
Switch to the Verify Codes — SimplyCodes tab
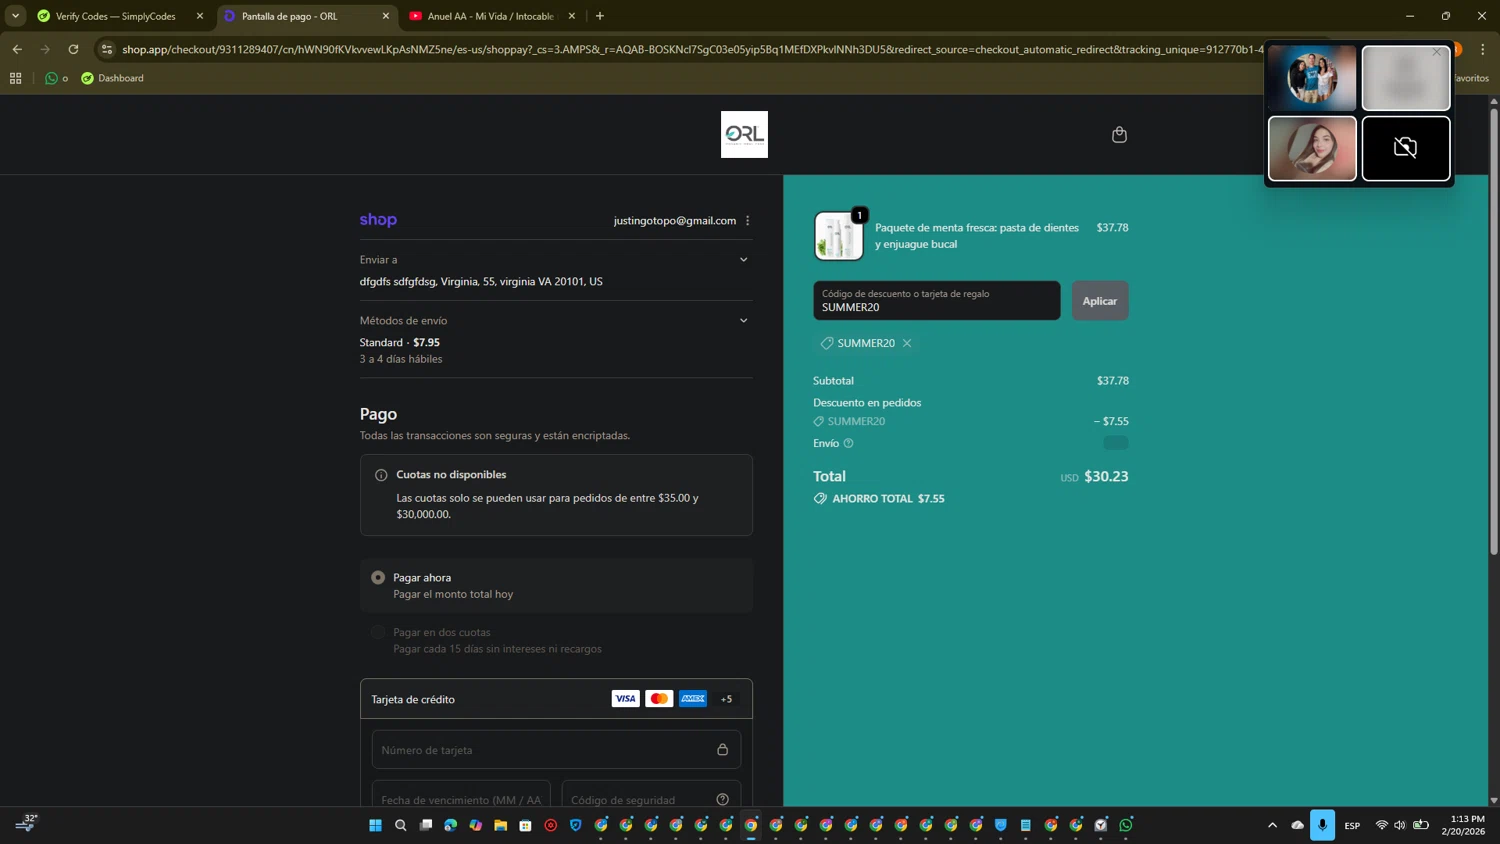pos(117,16)
